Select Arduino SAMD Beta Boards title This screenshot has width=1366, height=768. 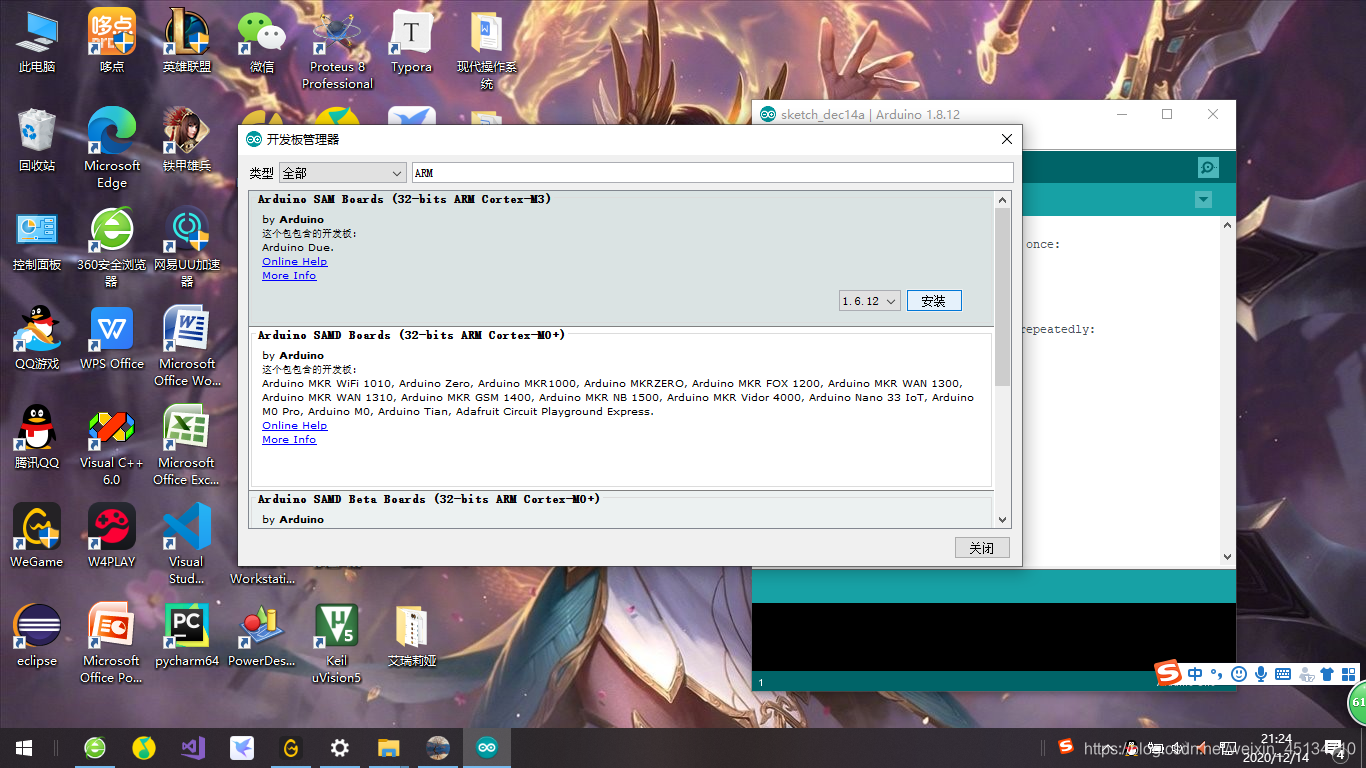point(429,499)
